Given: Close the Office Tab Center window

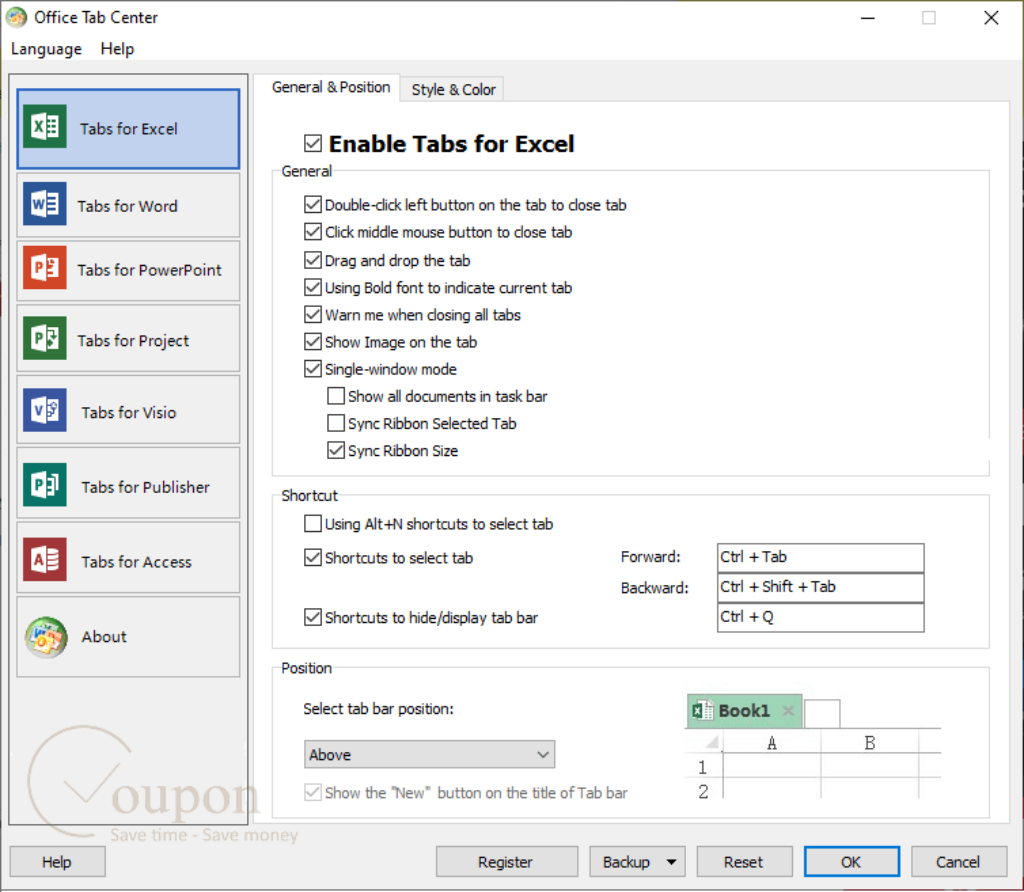Looking at the screenshot, I should click(991, 18).
